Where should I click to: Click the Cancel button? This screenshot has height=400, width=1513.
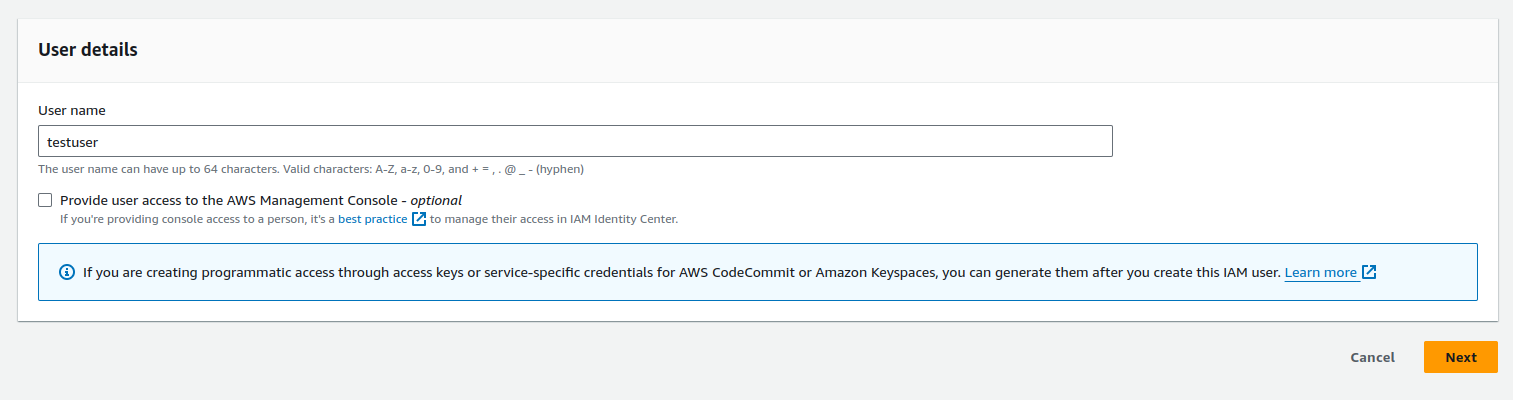coord(1372,357)
